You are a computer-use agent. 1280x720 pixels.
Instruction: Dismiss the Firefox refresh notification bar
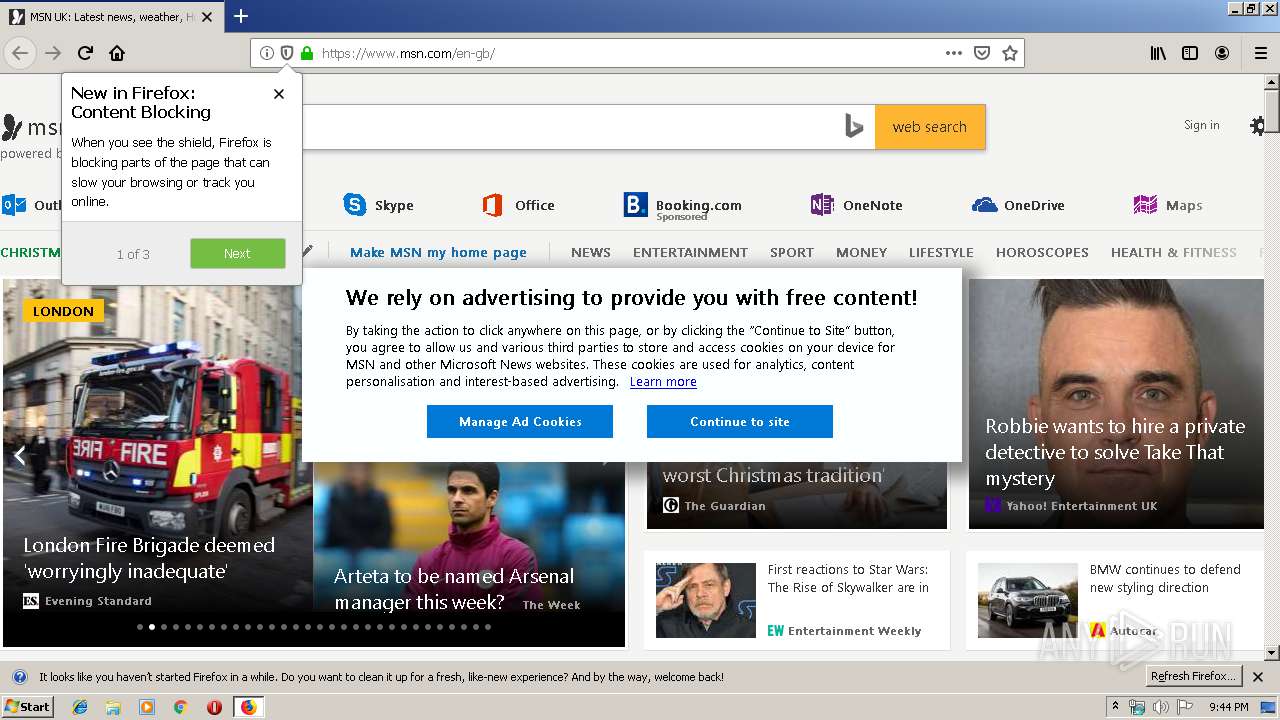tap(1258, 677)
